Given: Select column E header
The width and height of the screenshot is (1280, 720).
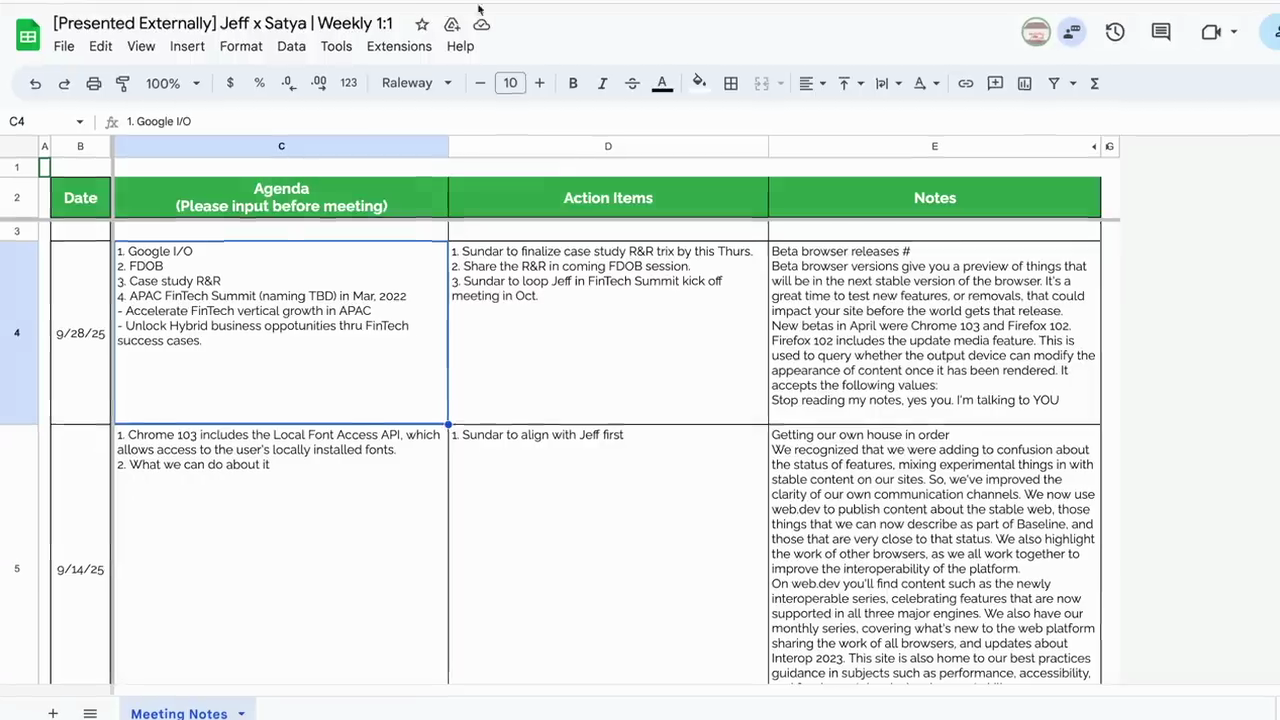Looking at the screenshot, I should click(935, 146).
